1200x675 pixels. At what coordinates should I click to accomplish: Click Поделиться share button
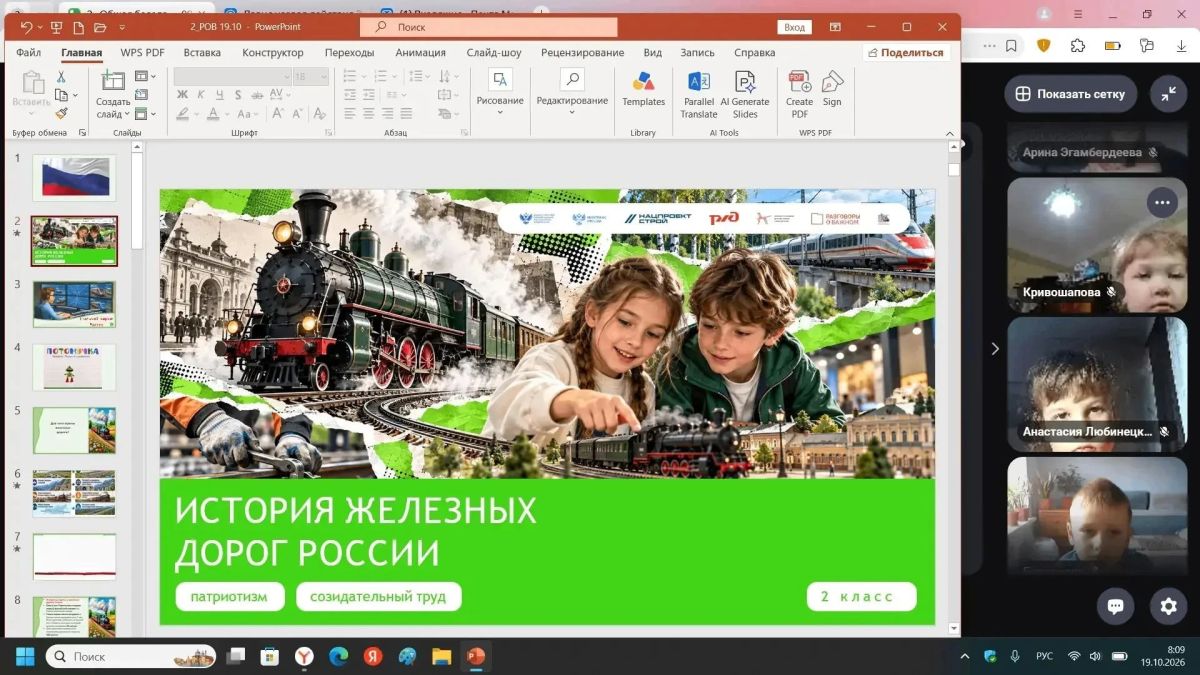point(906,53)
